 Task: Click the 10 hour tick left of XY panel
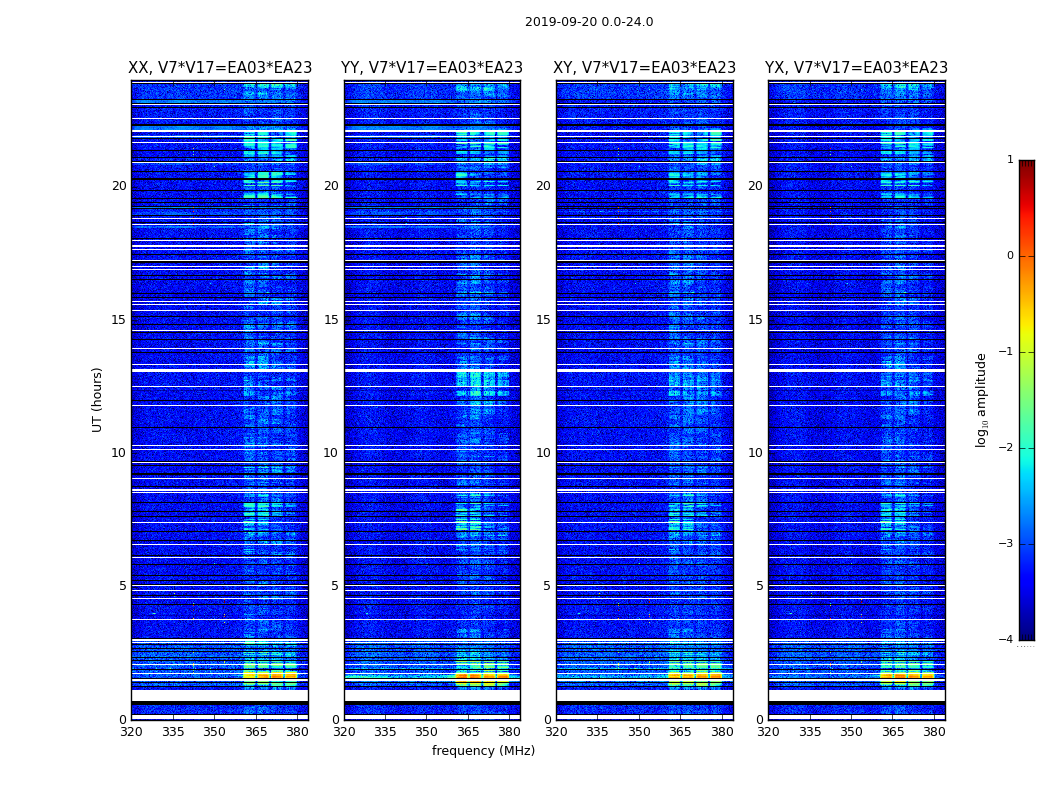(543, 453)
